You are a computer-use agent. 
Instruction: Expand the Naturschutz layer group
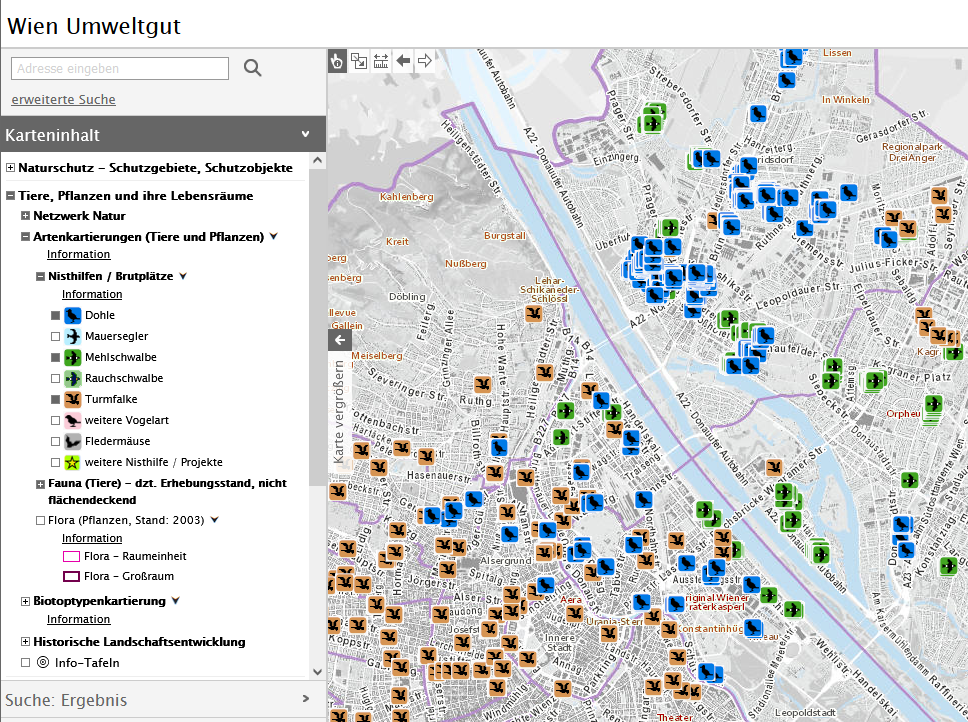click(x=11, y=168)
